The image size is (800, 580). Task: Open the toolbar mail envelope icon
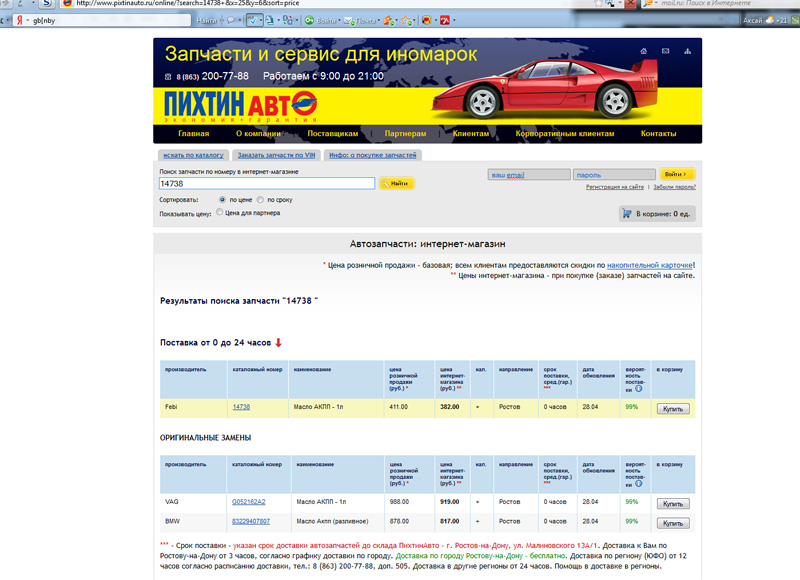click(350, 21)
